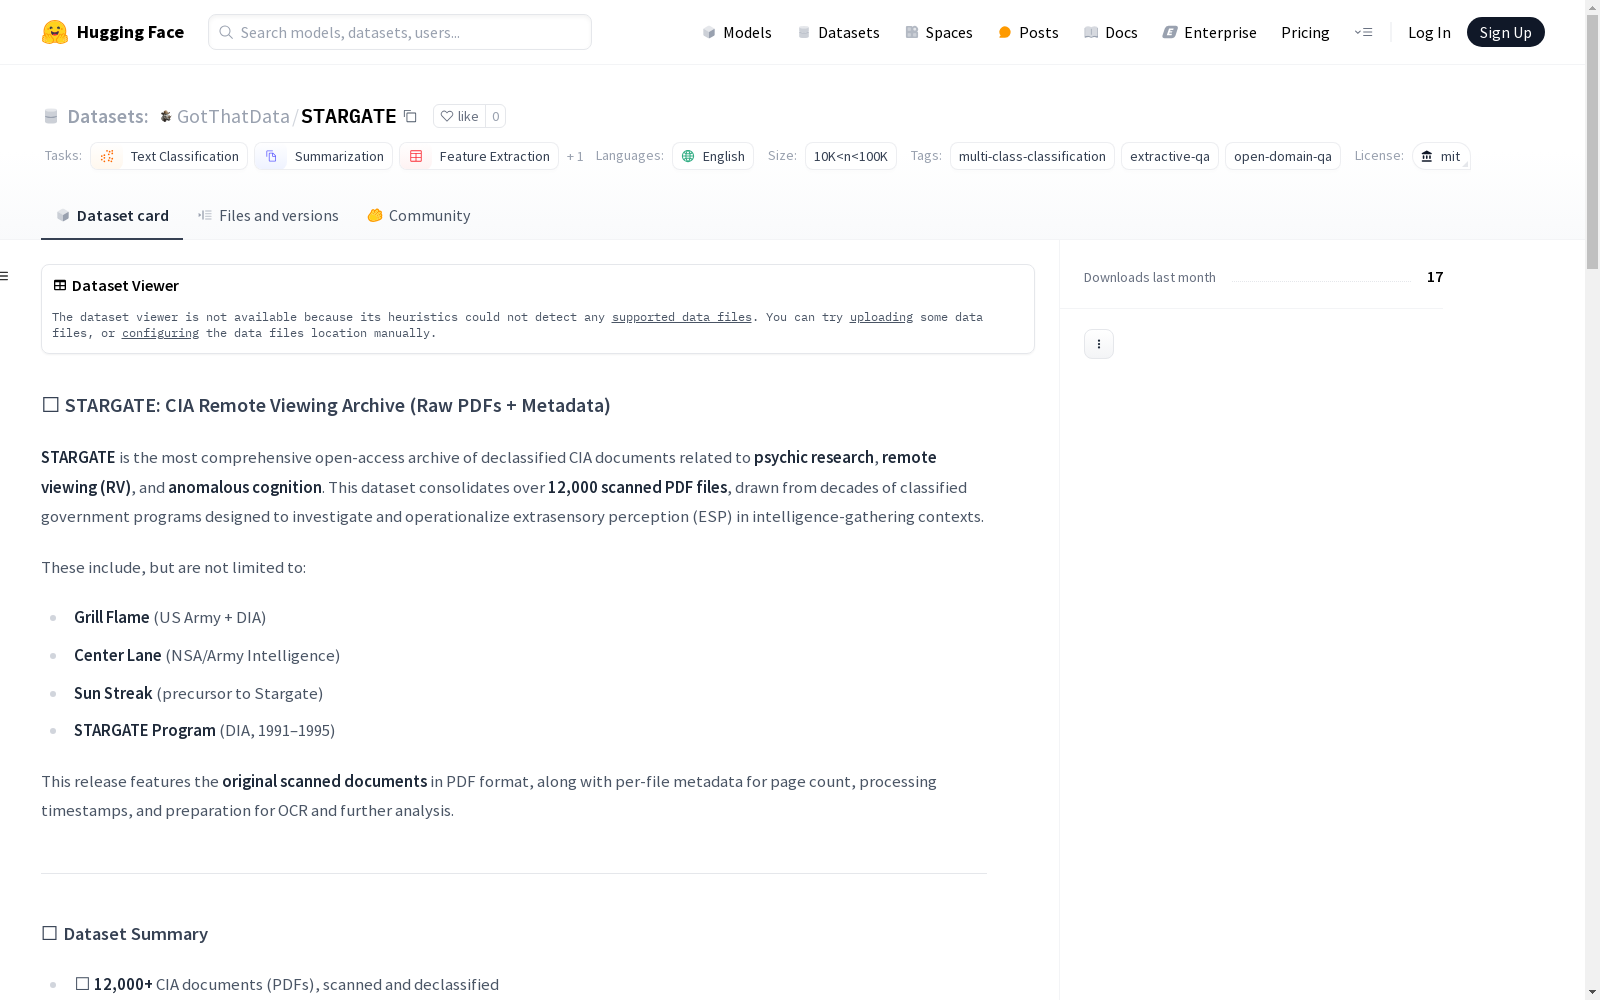Click the "Center Lane" list item
This screenshot has width=1600, height=1000.
point(207,655)
